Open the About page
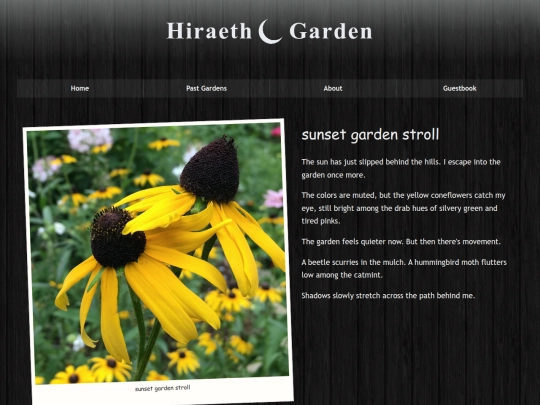This screenshot has width=540, height=405. point(333,89)
